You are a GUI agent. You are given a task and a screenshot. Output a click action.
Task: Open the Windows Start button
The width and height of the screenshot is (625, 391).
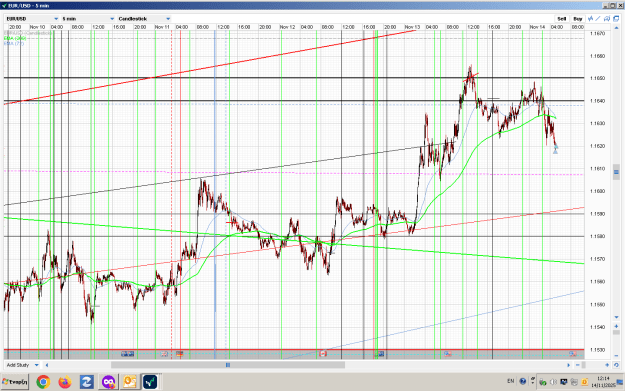(x=15, y=382)
